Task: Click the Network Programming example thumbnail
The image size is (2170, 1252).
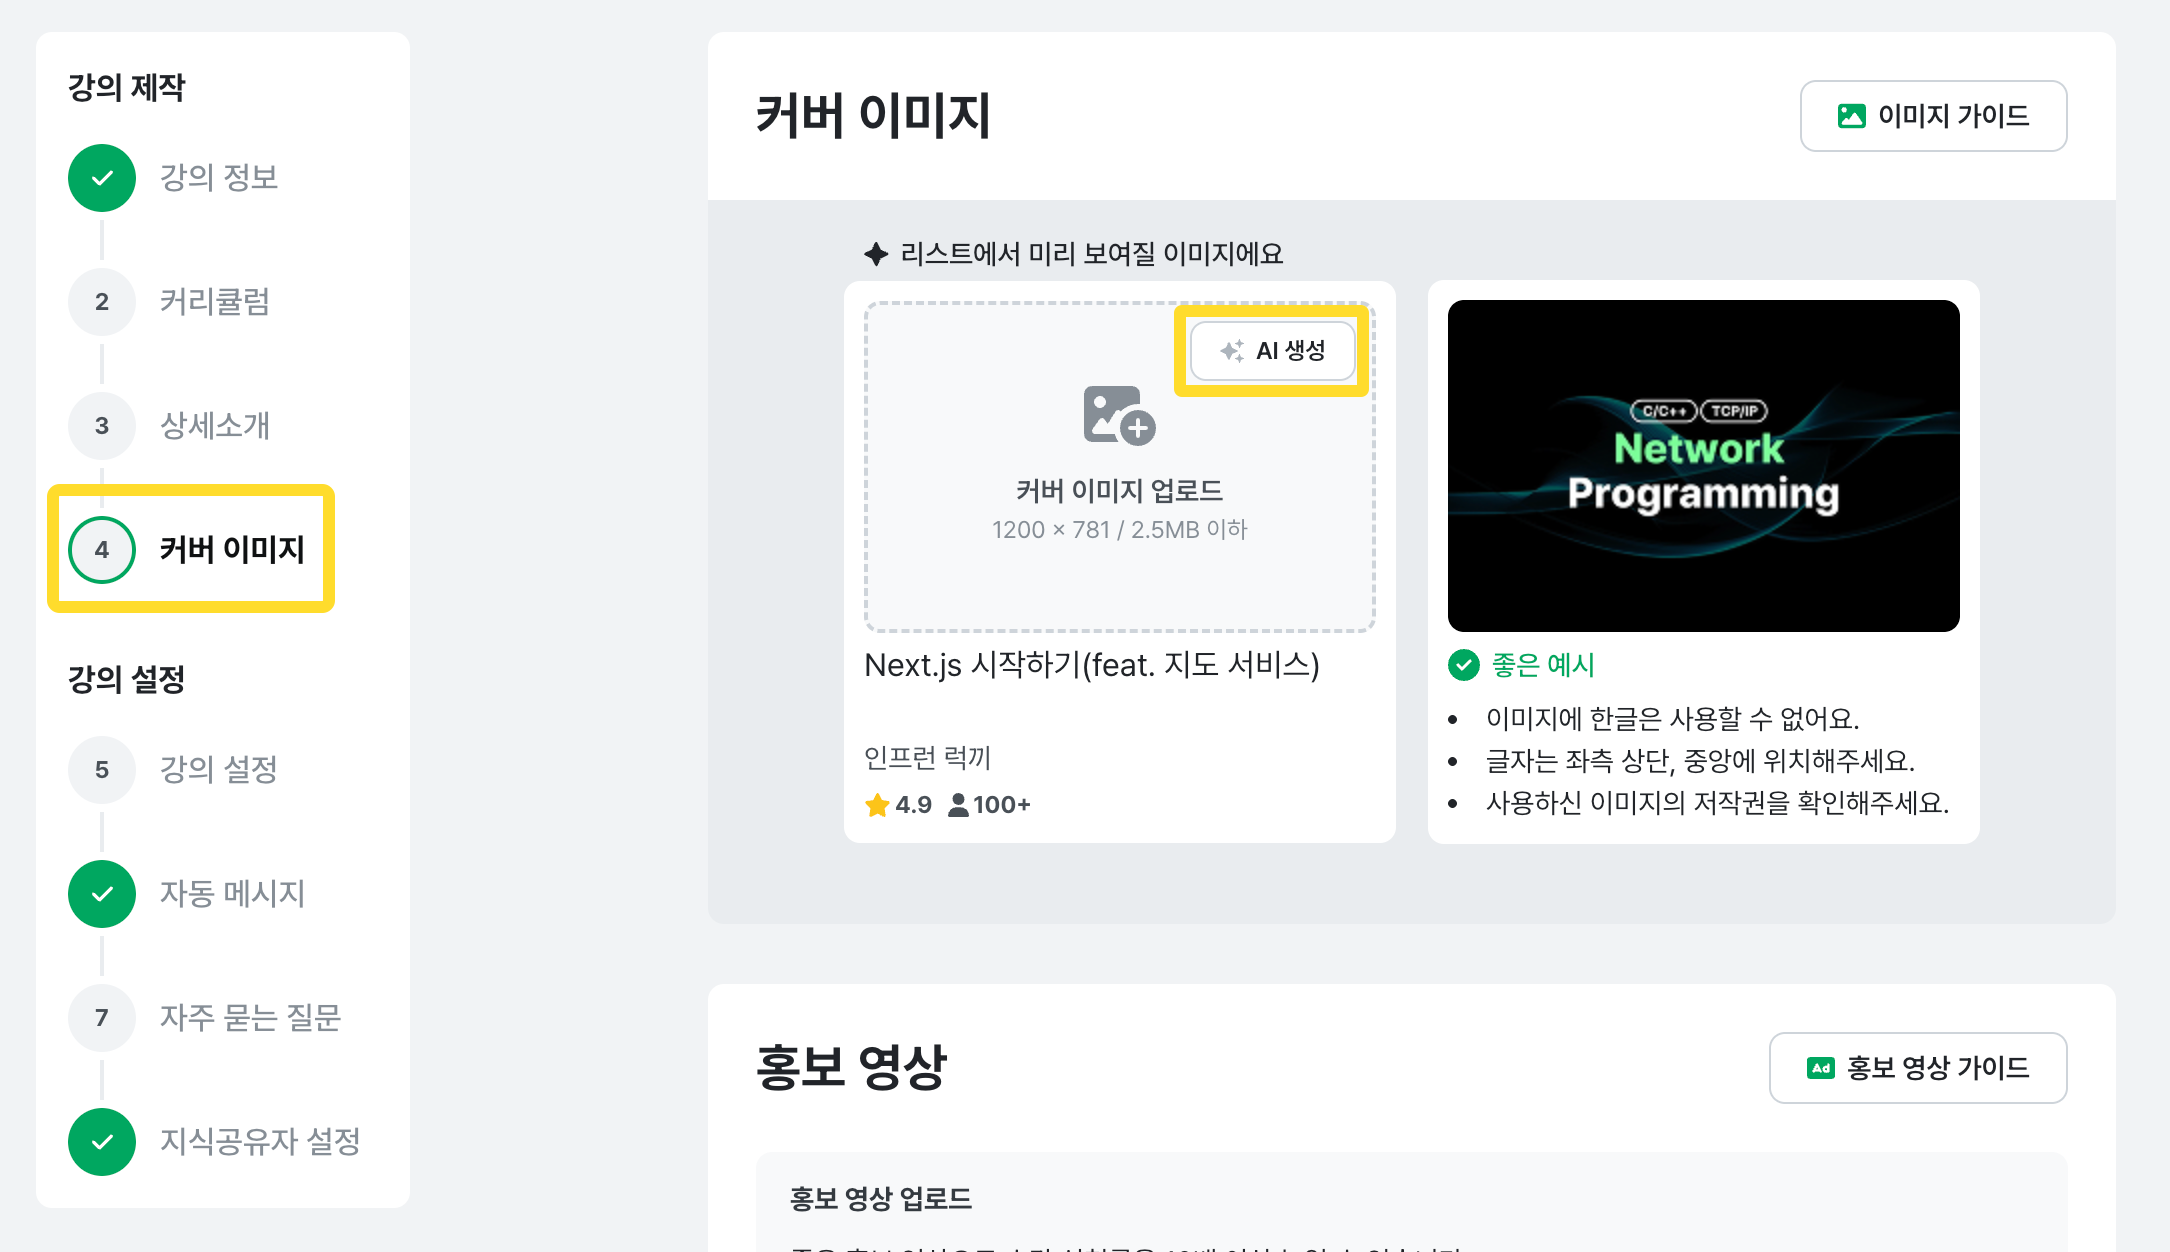Action: coord(1703,466)
